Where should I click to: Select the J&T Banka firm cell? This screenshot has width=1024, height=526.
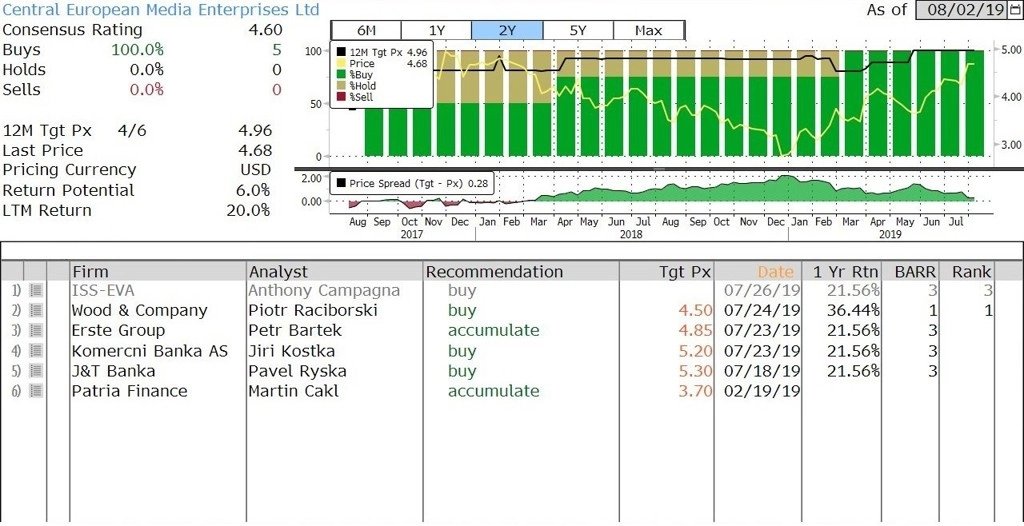tap(158, 371)
